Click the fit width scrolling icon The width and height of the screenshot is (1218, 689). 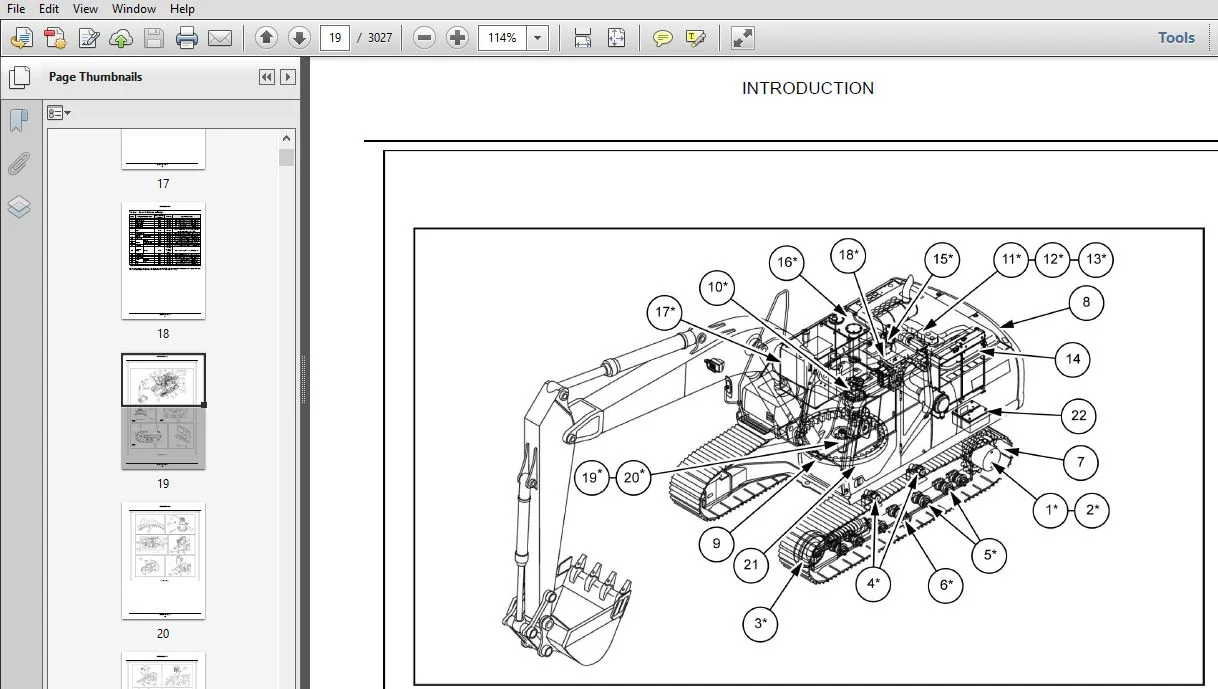583,38
